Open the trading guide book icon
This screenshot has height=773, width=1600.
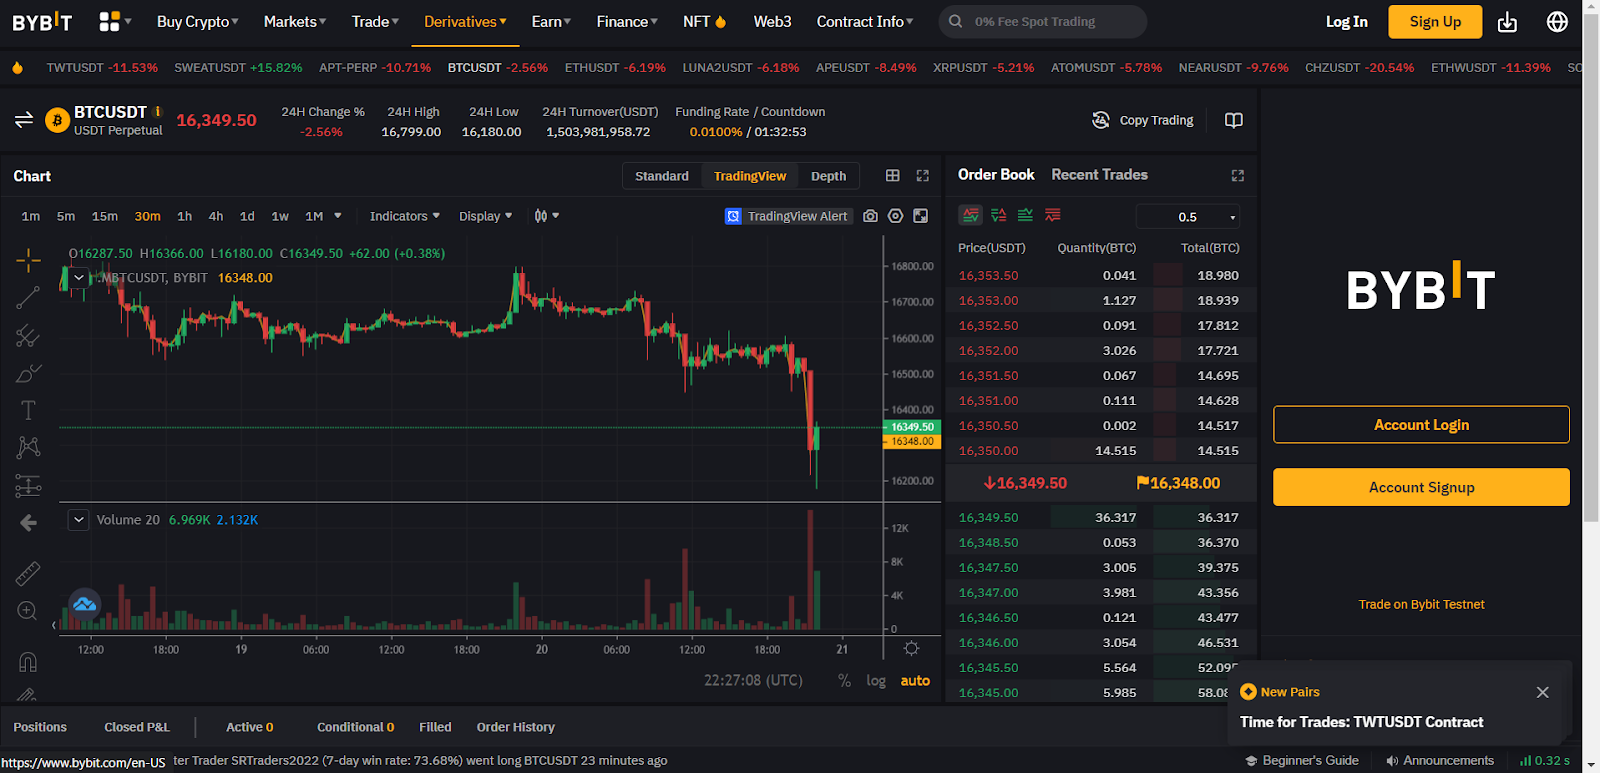[1234, 120]
